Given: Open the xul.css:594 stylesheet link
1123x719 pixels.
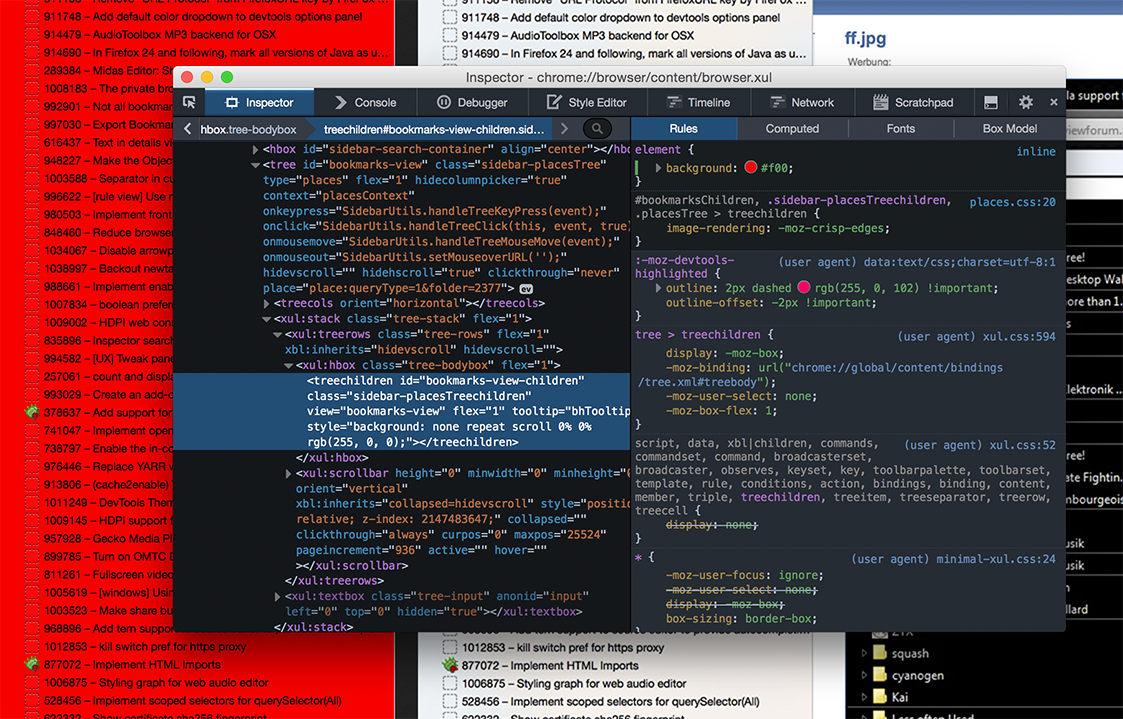Looking at the screenshot, I should (1019, 337).
